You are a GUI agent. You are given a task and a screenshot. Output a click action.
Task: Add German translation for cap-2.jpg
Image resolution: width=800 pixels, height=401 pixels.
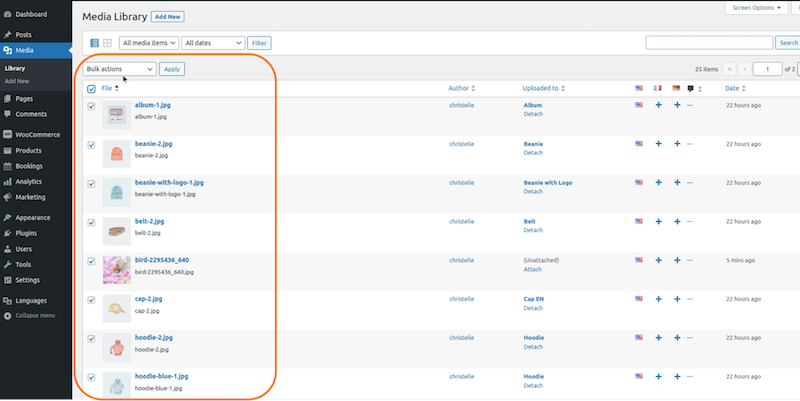click(677, 299)
